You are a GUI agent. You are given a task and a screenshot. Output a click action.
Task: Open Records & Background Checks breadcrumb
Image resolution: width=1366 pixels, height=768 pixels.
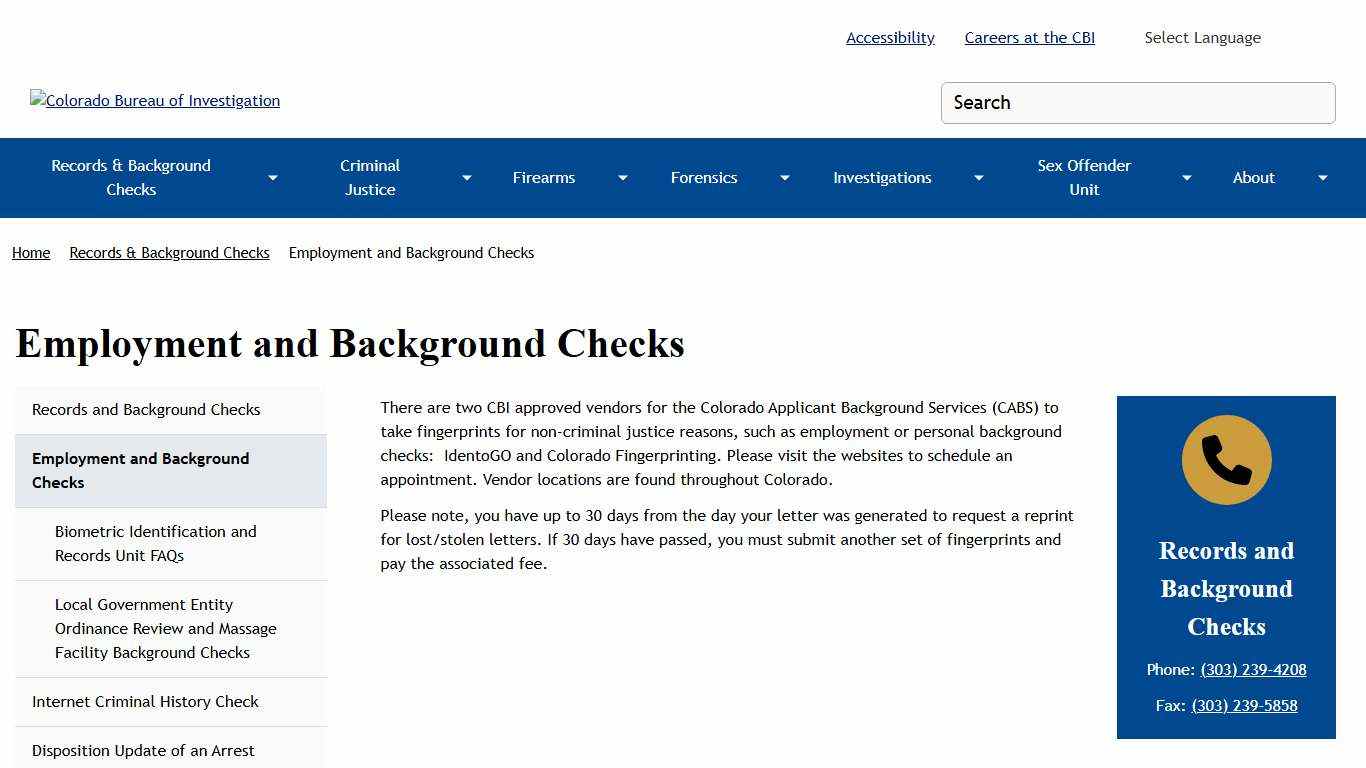tap(169, 253)
